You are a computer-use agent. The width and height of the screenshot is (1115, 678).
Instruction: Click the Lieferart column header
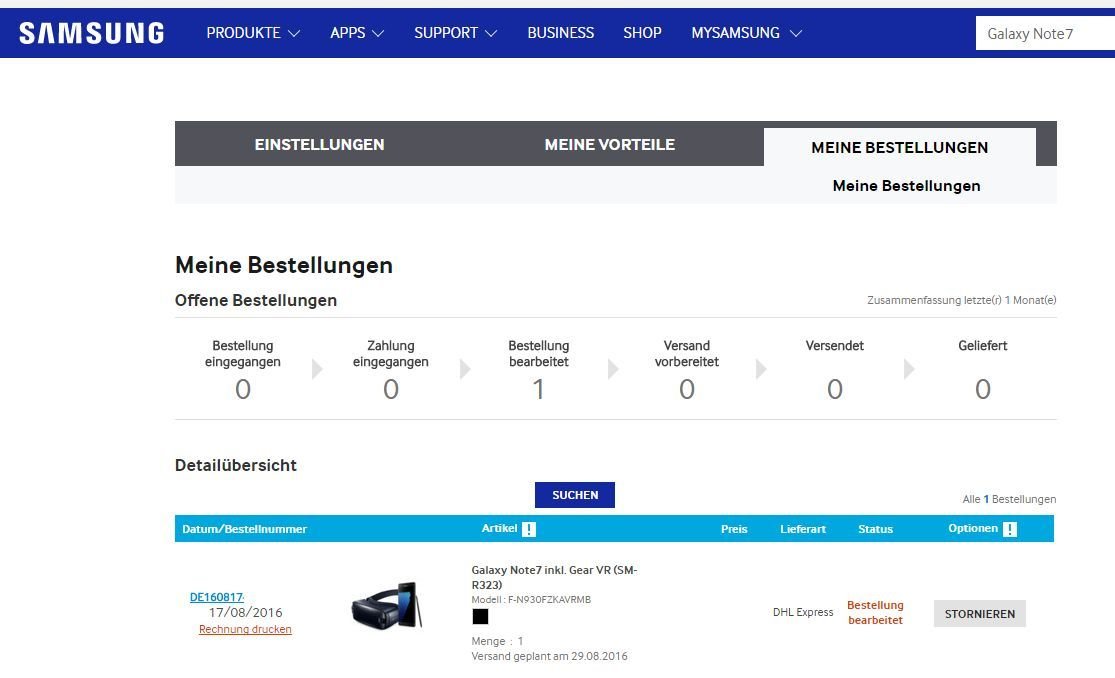pos(803,529)
